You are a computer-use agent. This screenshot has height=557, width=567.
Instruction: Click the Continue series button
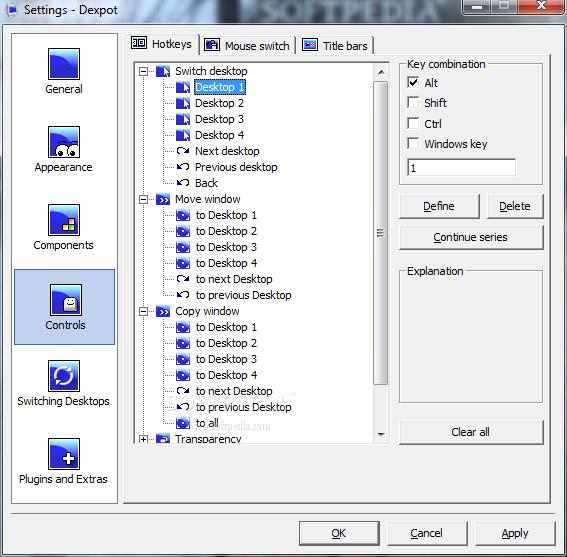pyautogui.click(x=471, y=237)
